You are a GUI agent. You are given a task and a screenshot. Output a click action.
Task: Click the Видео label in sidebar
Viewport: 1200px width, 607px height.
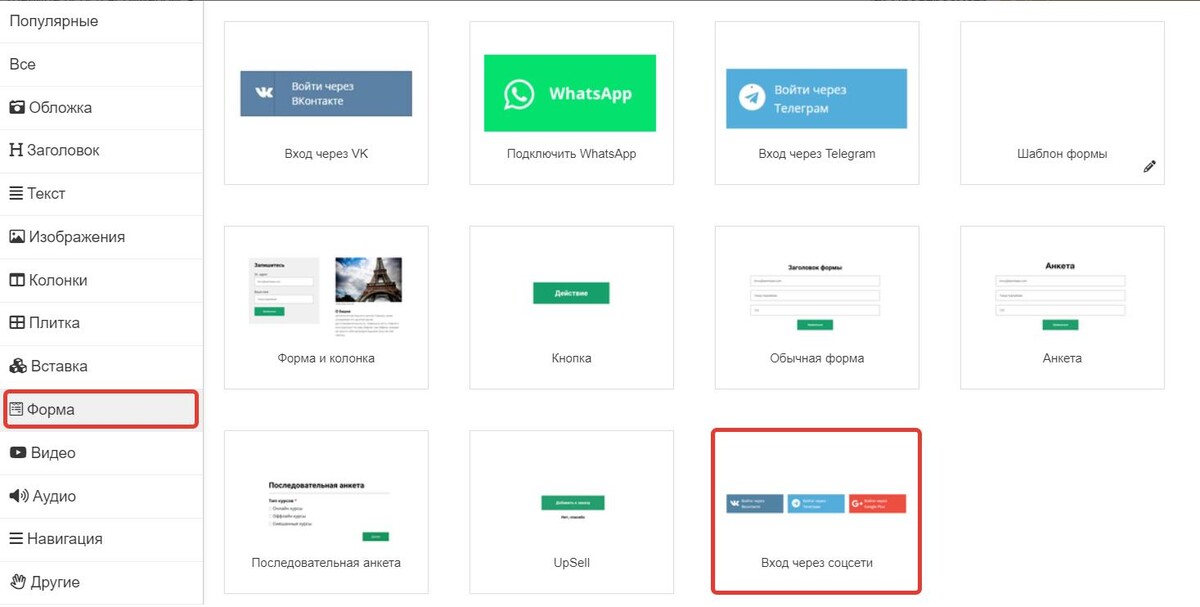click(53, 452)
